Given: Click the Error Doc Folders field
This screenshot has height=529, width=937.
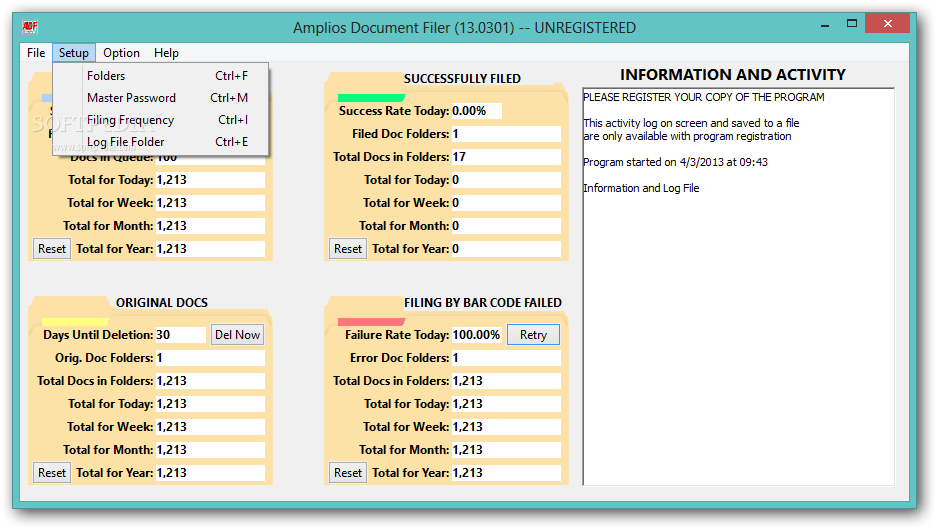Looking at the screenshot, I should coord(506,358).
